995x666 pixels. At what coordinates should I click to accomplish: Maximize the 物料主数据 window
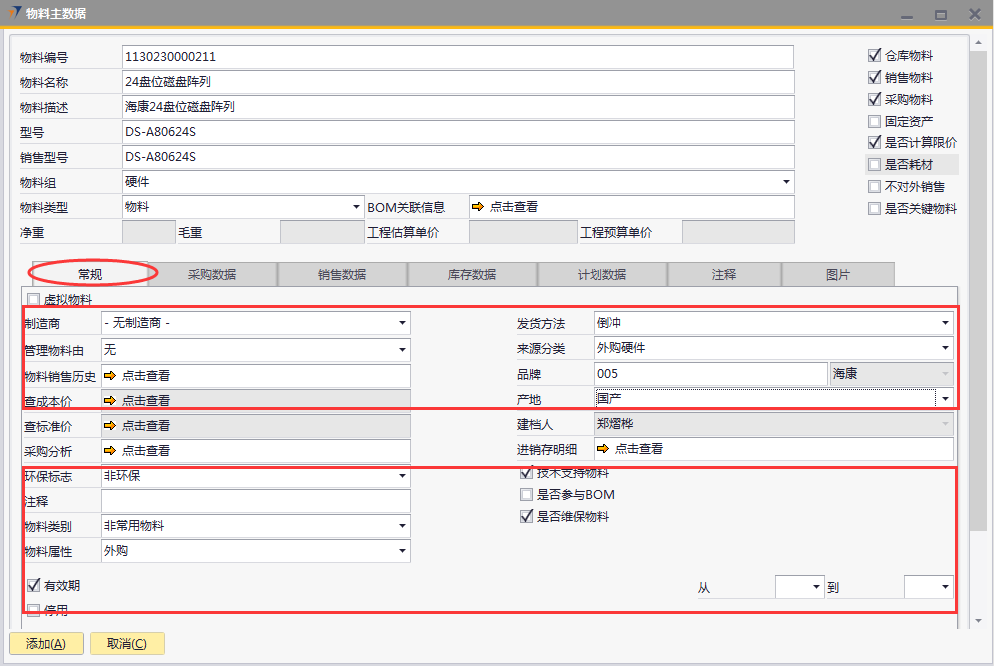pyautogui.click(x=940, y=14)
